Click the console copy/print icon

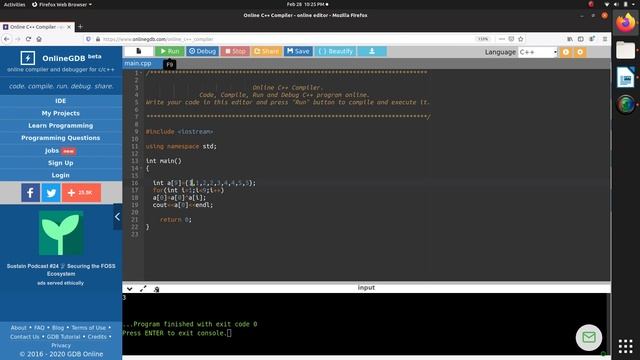(156, 289)
